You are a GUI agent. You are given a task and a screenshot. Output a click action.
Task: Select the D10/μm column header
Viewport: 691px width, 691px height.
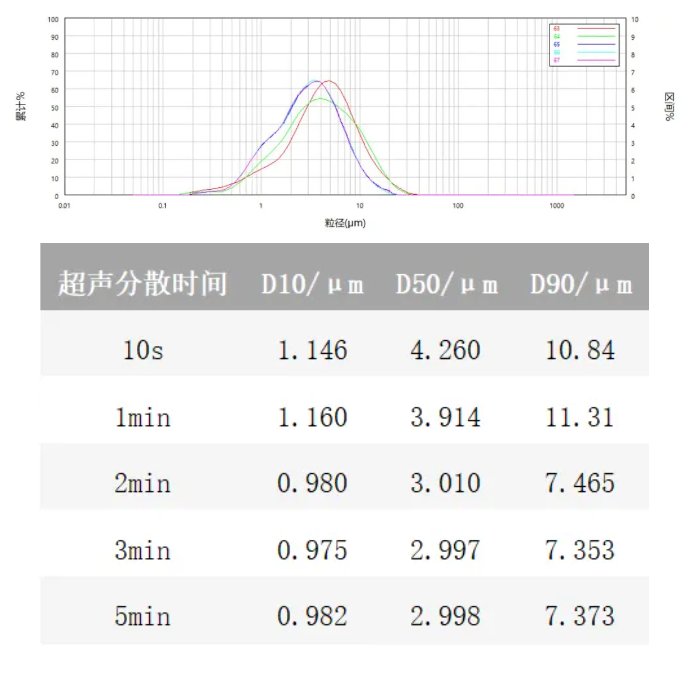point(312,284)
